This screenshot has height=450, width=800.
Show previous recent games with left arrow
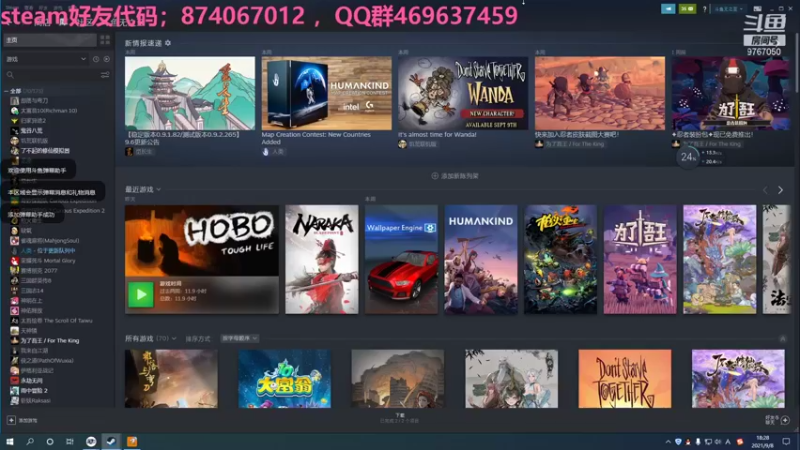coord(765,190)
